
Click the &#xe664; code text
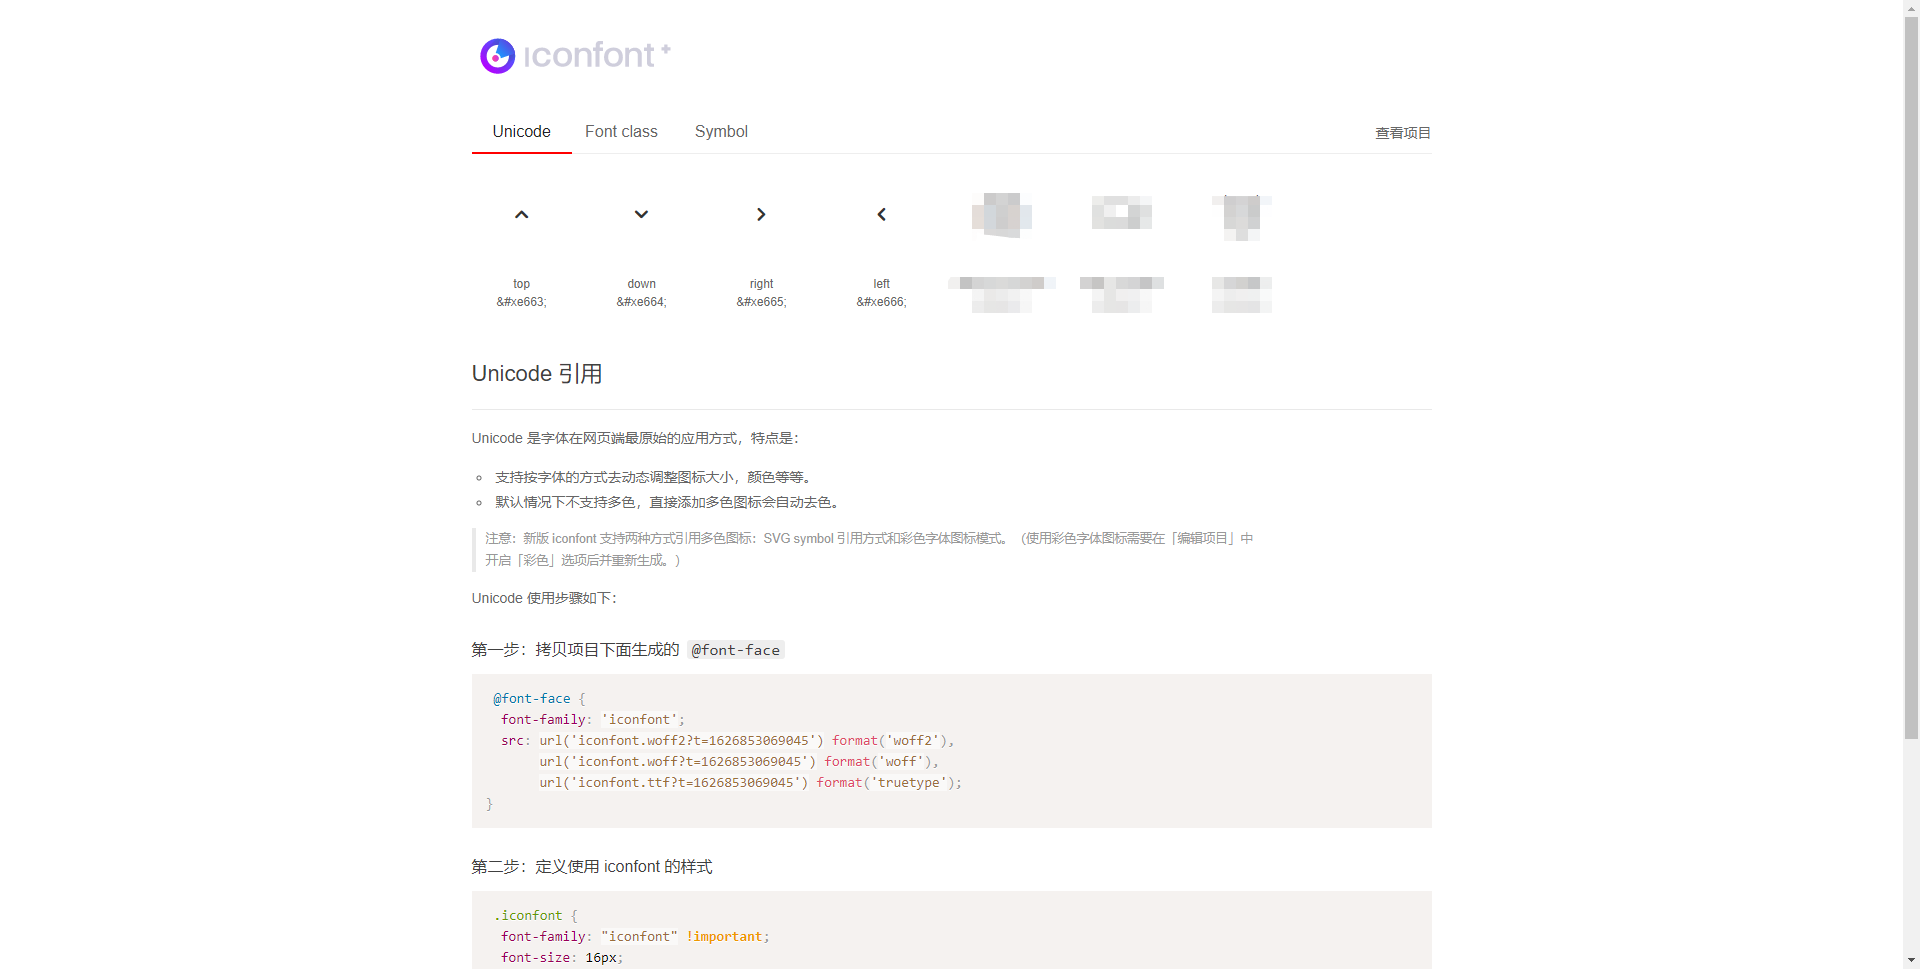coord(641,302)
